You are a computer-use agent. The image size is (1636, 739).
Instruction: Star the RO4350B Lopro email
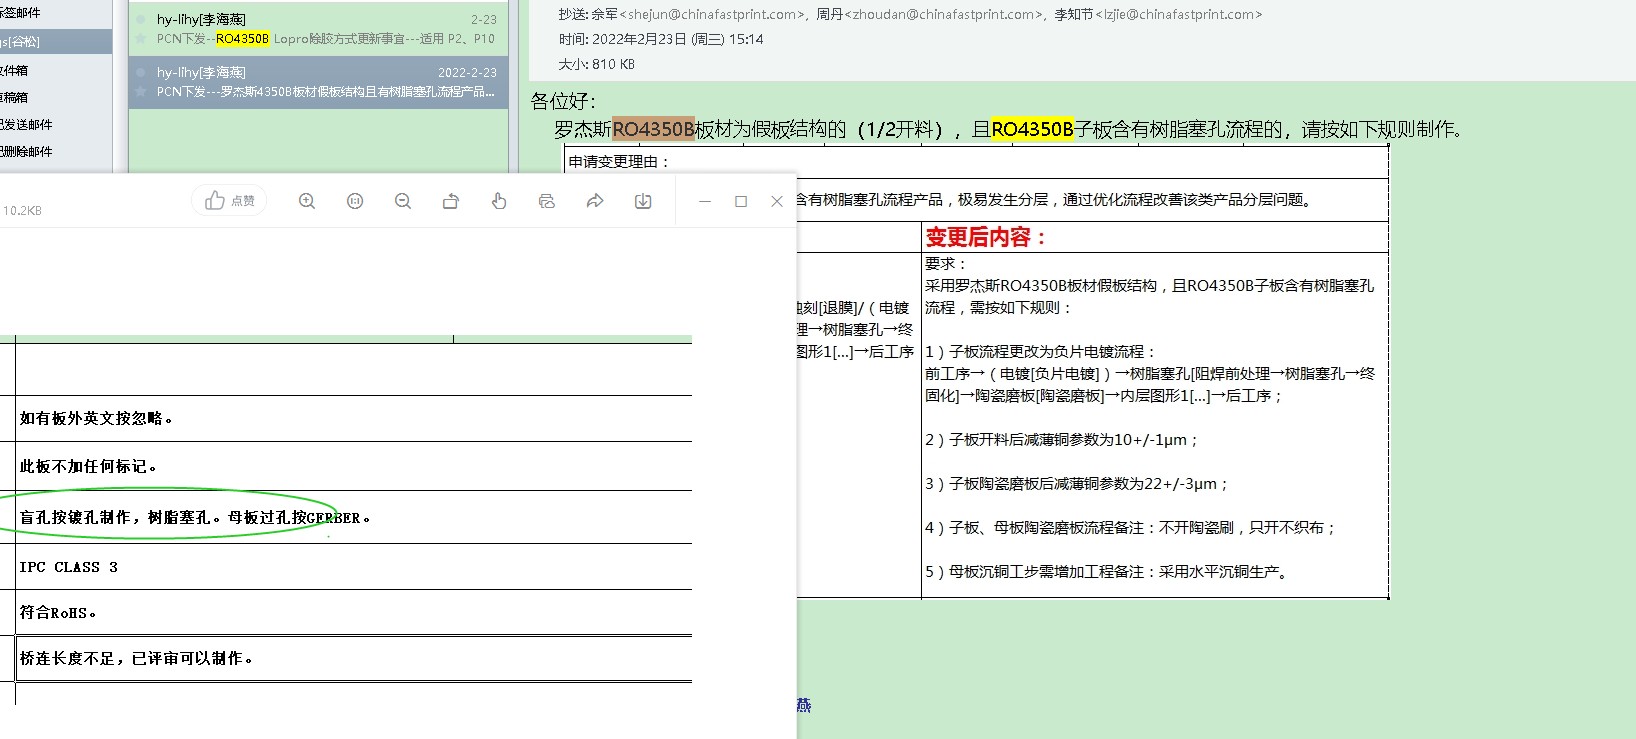[141, 39]
